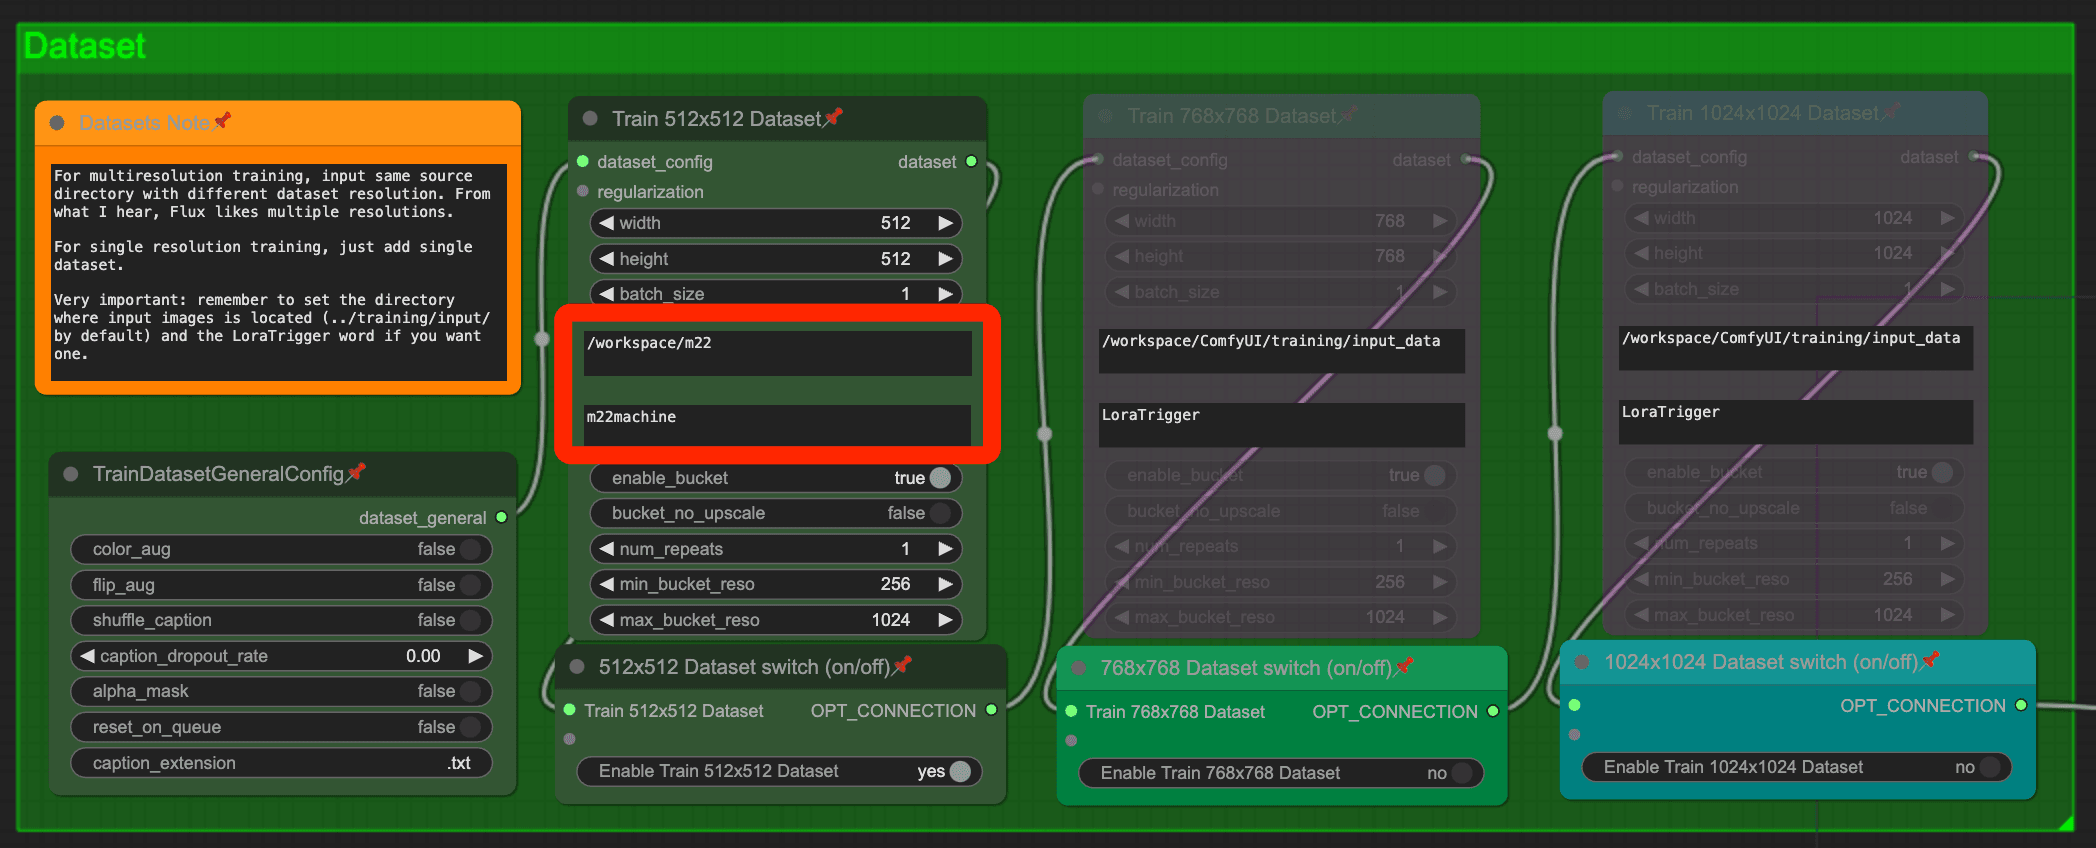Click reroute dot left of 512x512 node

[x=542, y=339]
